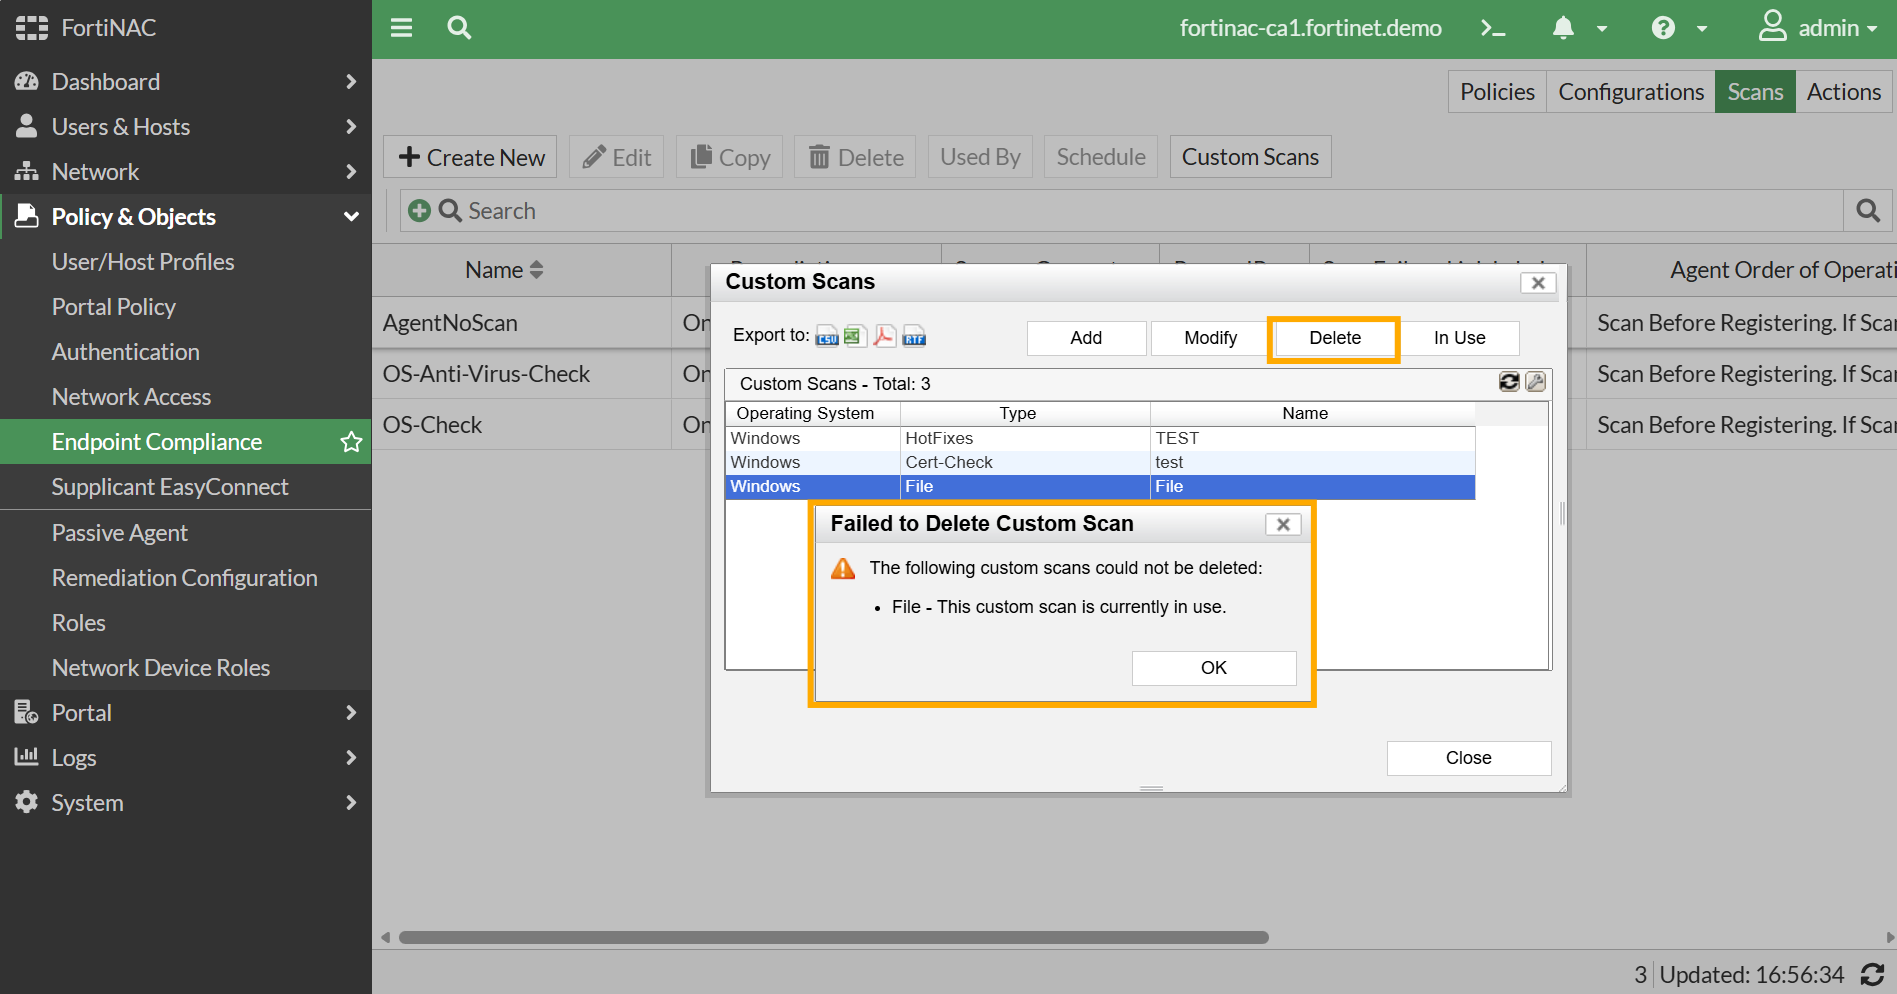This screenshot has height=994, width=1897.
Task: Click Modify in Custom Scans dialog
Action: pos(1210,338)
